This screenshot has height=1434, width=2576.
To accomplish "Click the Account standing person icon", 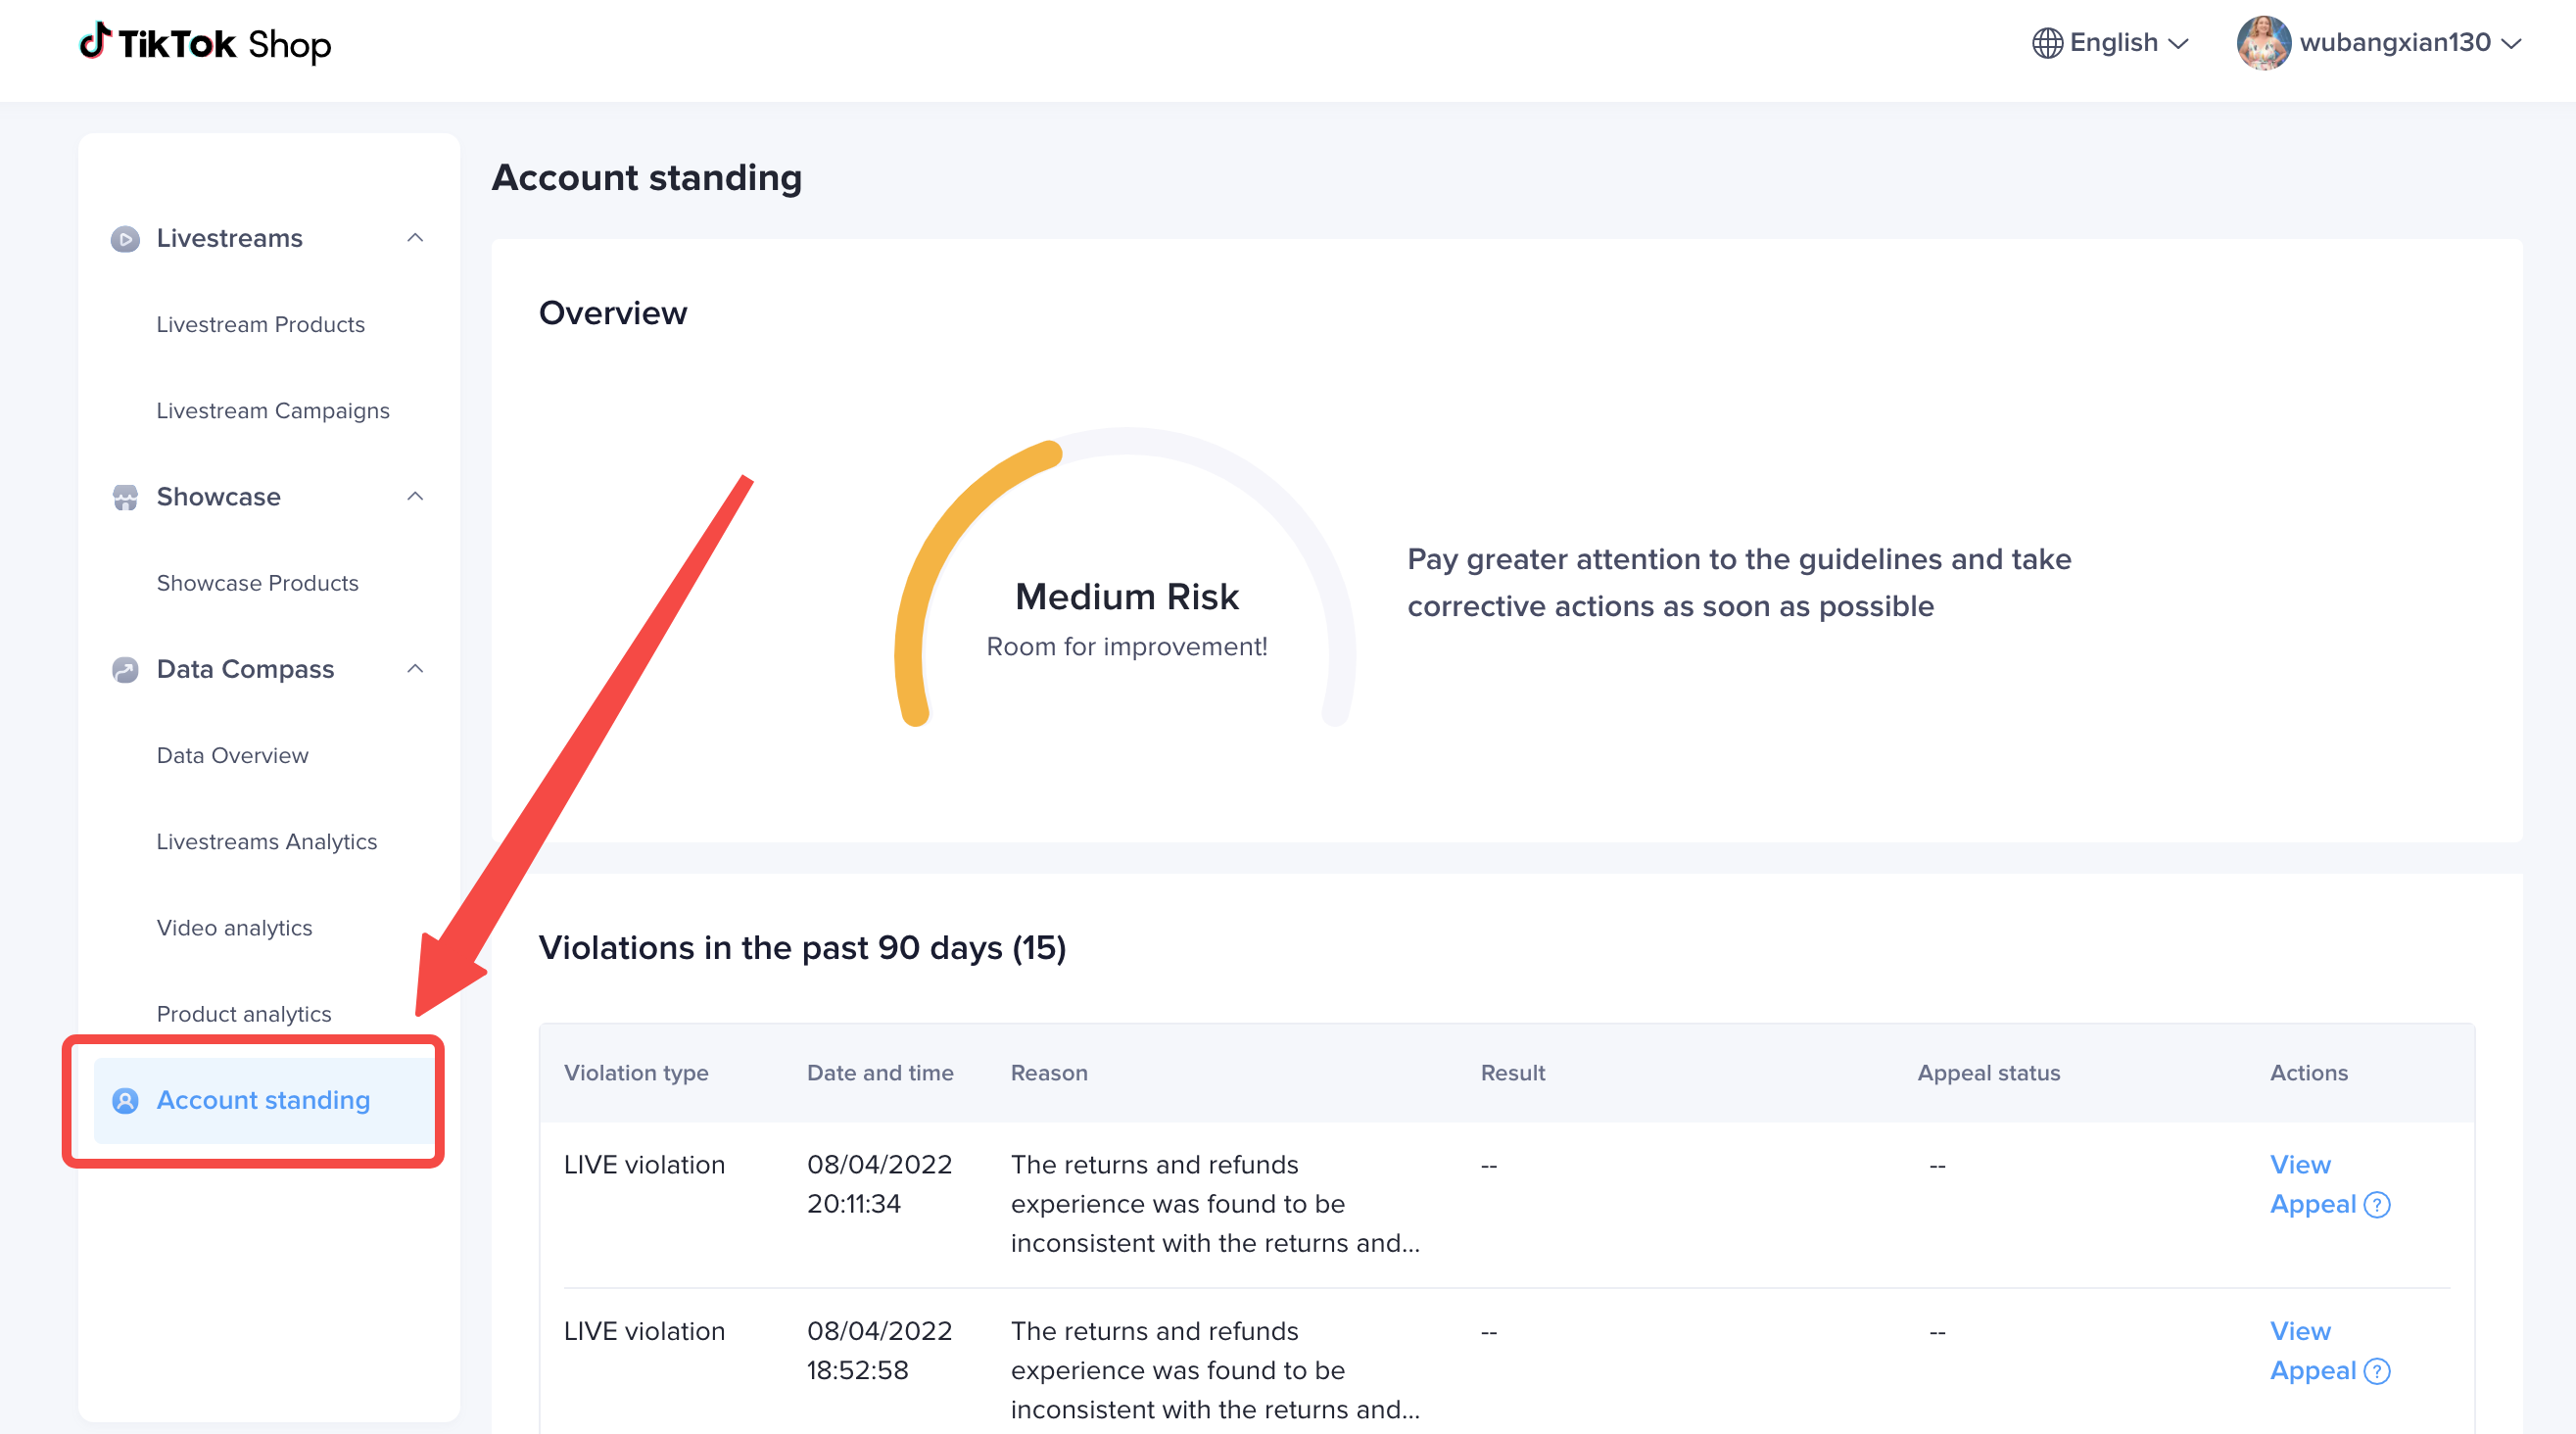I will [125, 1101].
